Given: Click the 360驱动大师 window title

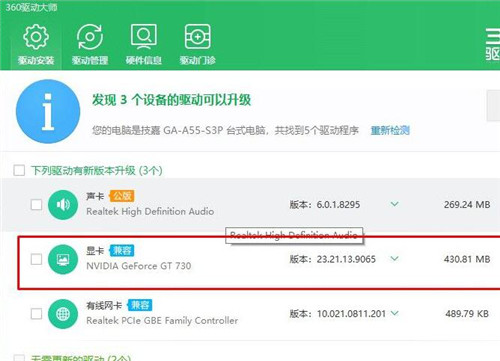Looking at the screenshot, I should click(x=31, y=7).
